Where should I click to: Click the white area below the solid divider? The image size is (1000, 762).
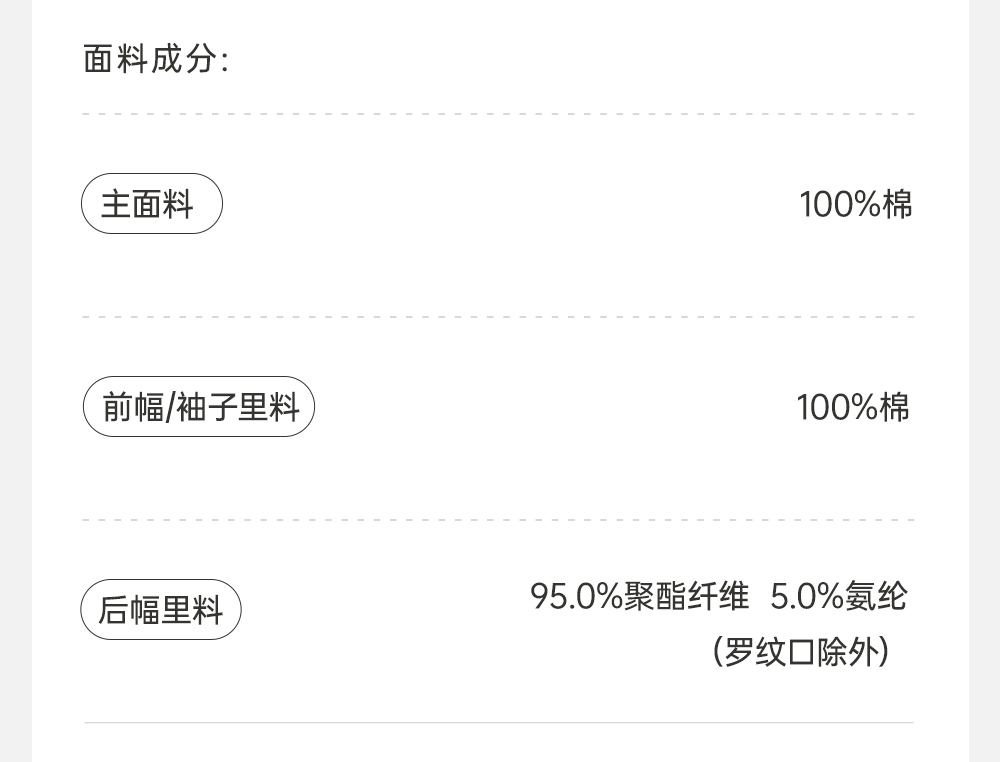pyautogui.click(x=498, y=744)
